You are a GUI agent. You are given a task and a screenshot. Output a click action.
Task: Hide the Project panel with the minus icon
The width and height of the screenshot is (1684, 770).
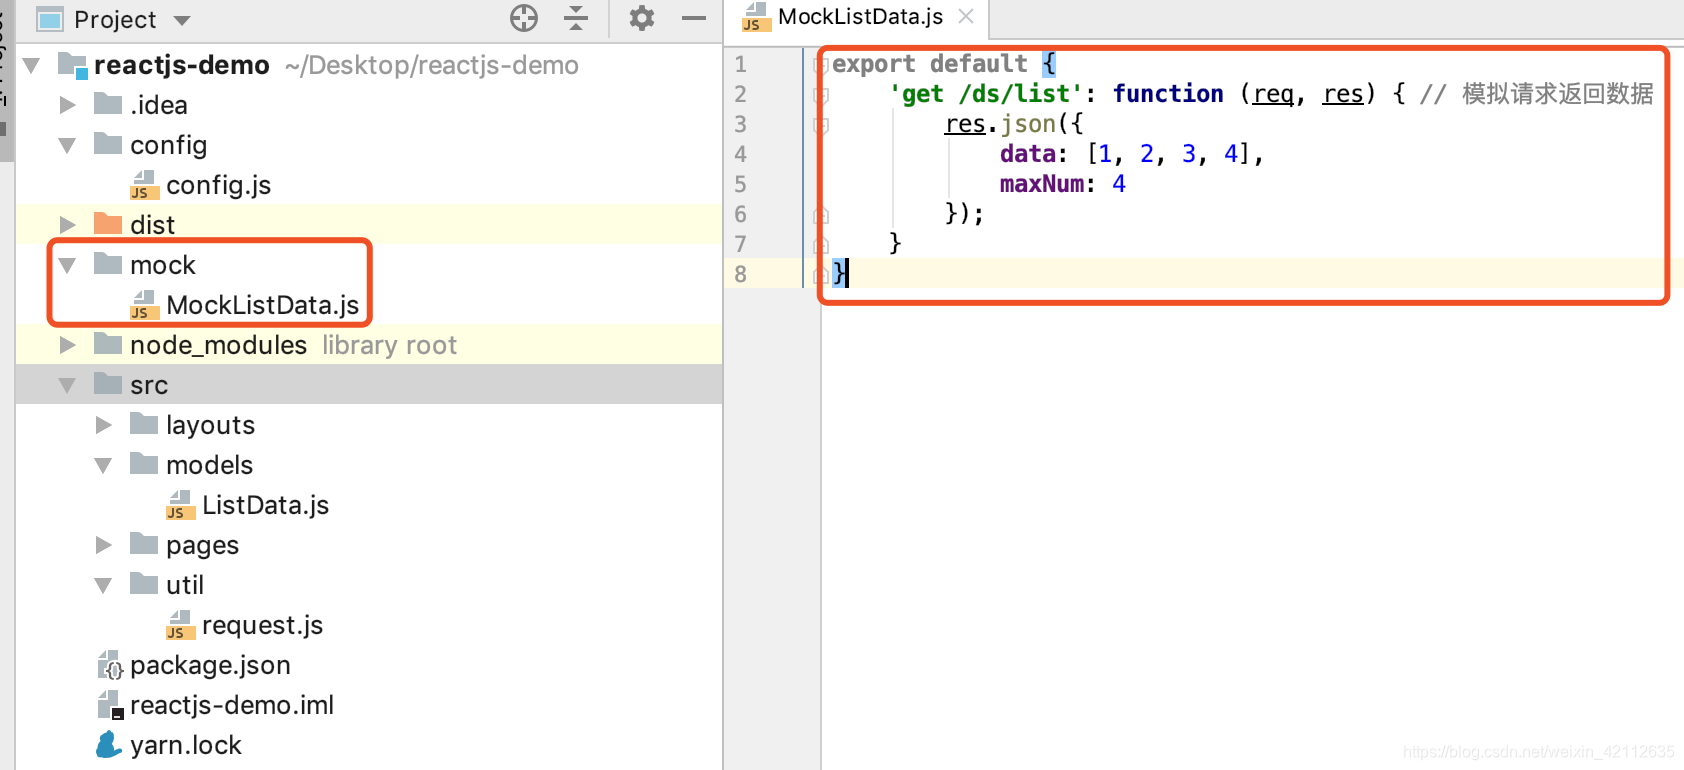[694, 18]
